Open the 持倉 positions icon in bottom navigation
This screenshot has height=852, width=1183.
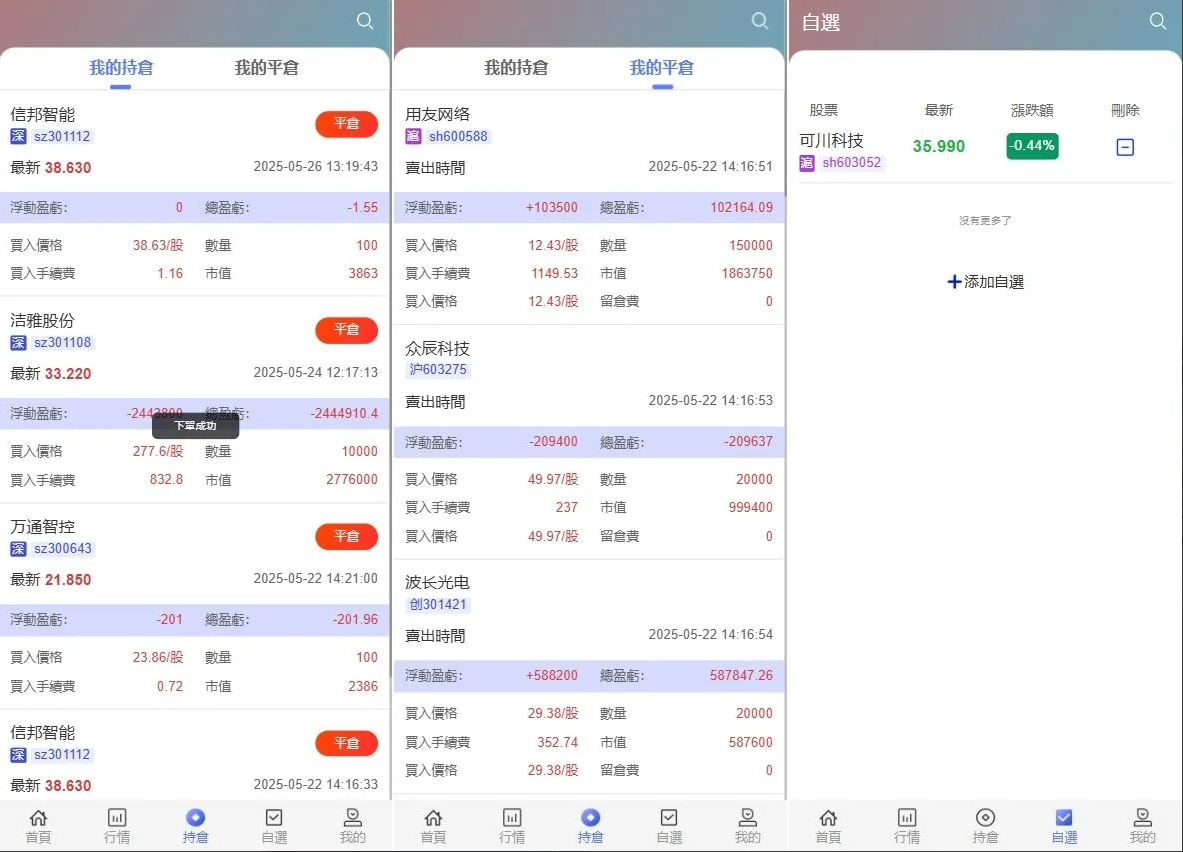[x=196, y=825]
